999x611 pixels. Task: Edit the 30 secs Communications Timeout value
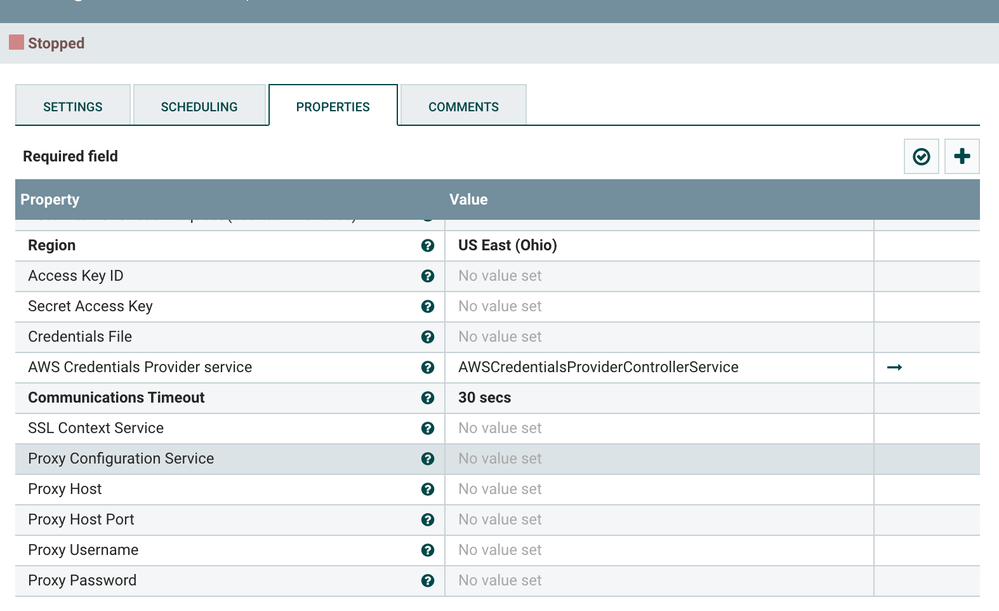659,398
